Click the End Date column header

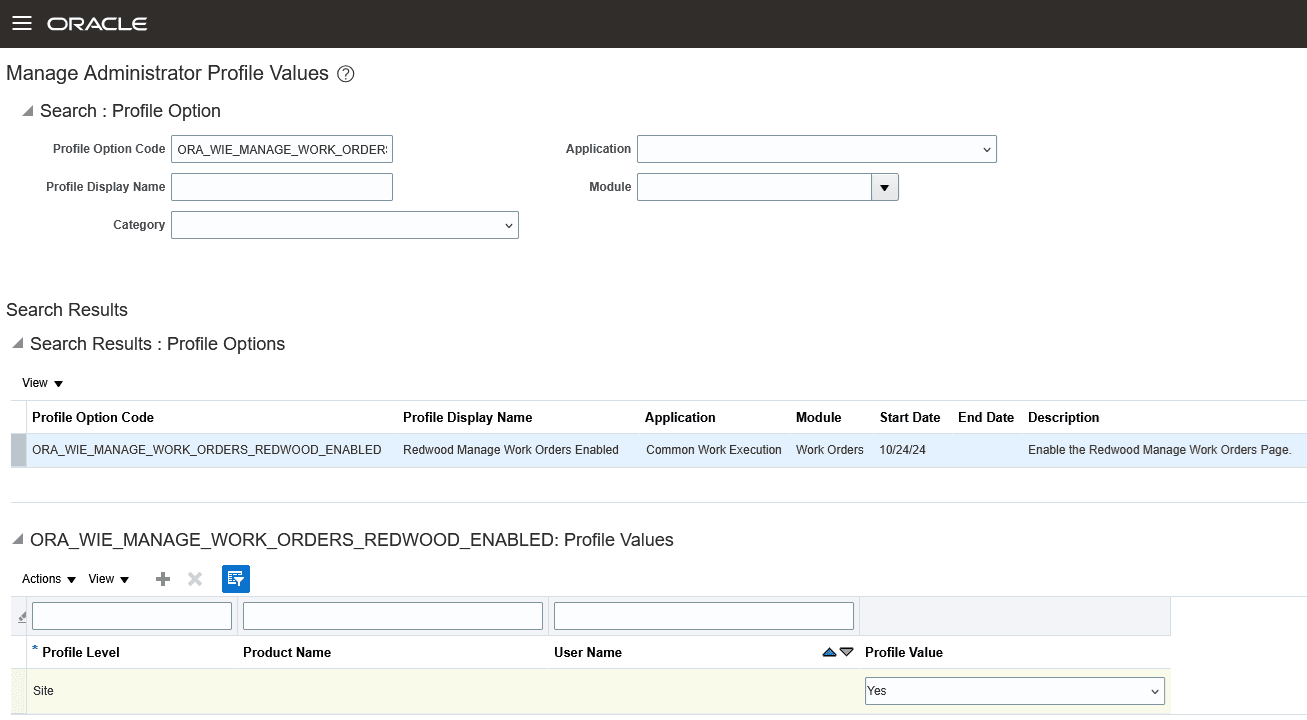[986, 417]
